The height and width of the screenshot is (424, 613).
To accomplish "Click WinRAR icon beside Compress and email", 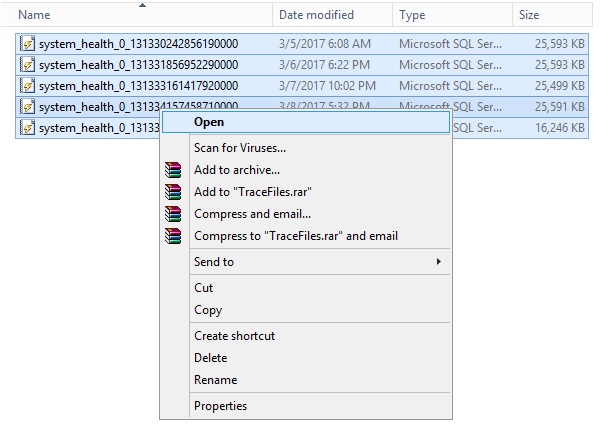I will (175, 214).
